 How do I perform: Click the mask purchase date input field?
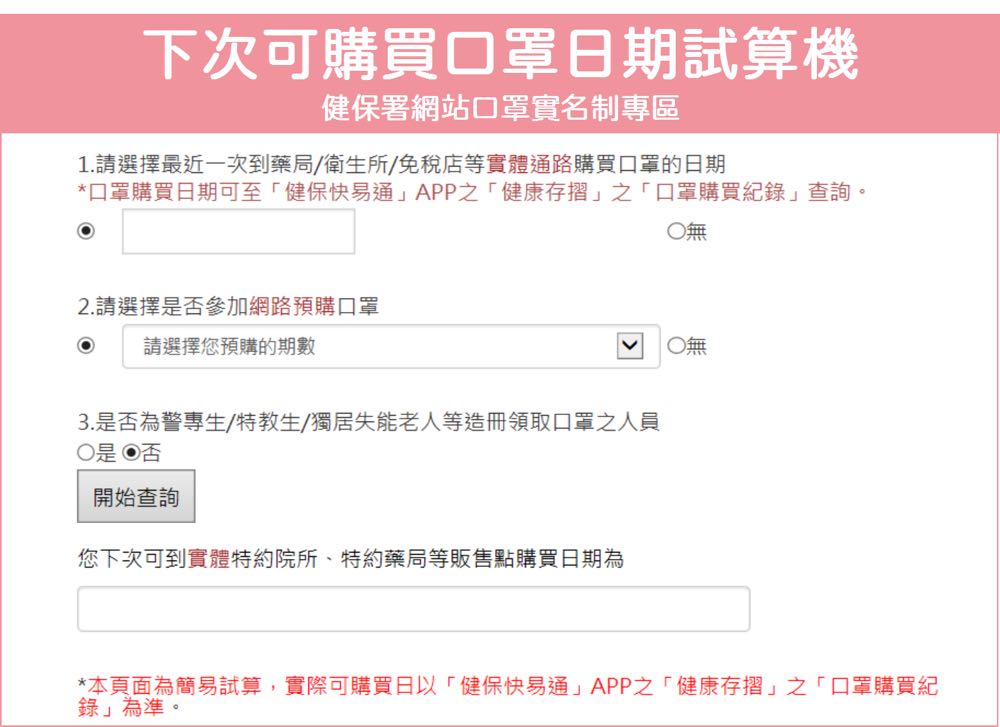coord(238,232)
